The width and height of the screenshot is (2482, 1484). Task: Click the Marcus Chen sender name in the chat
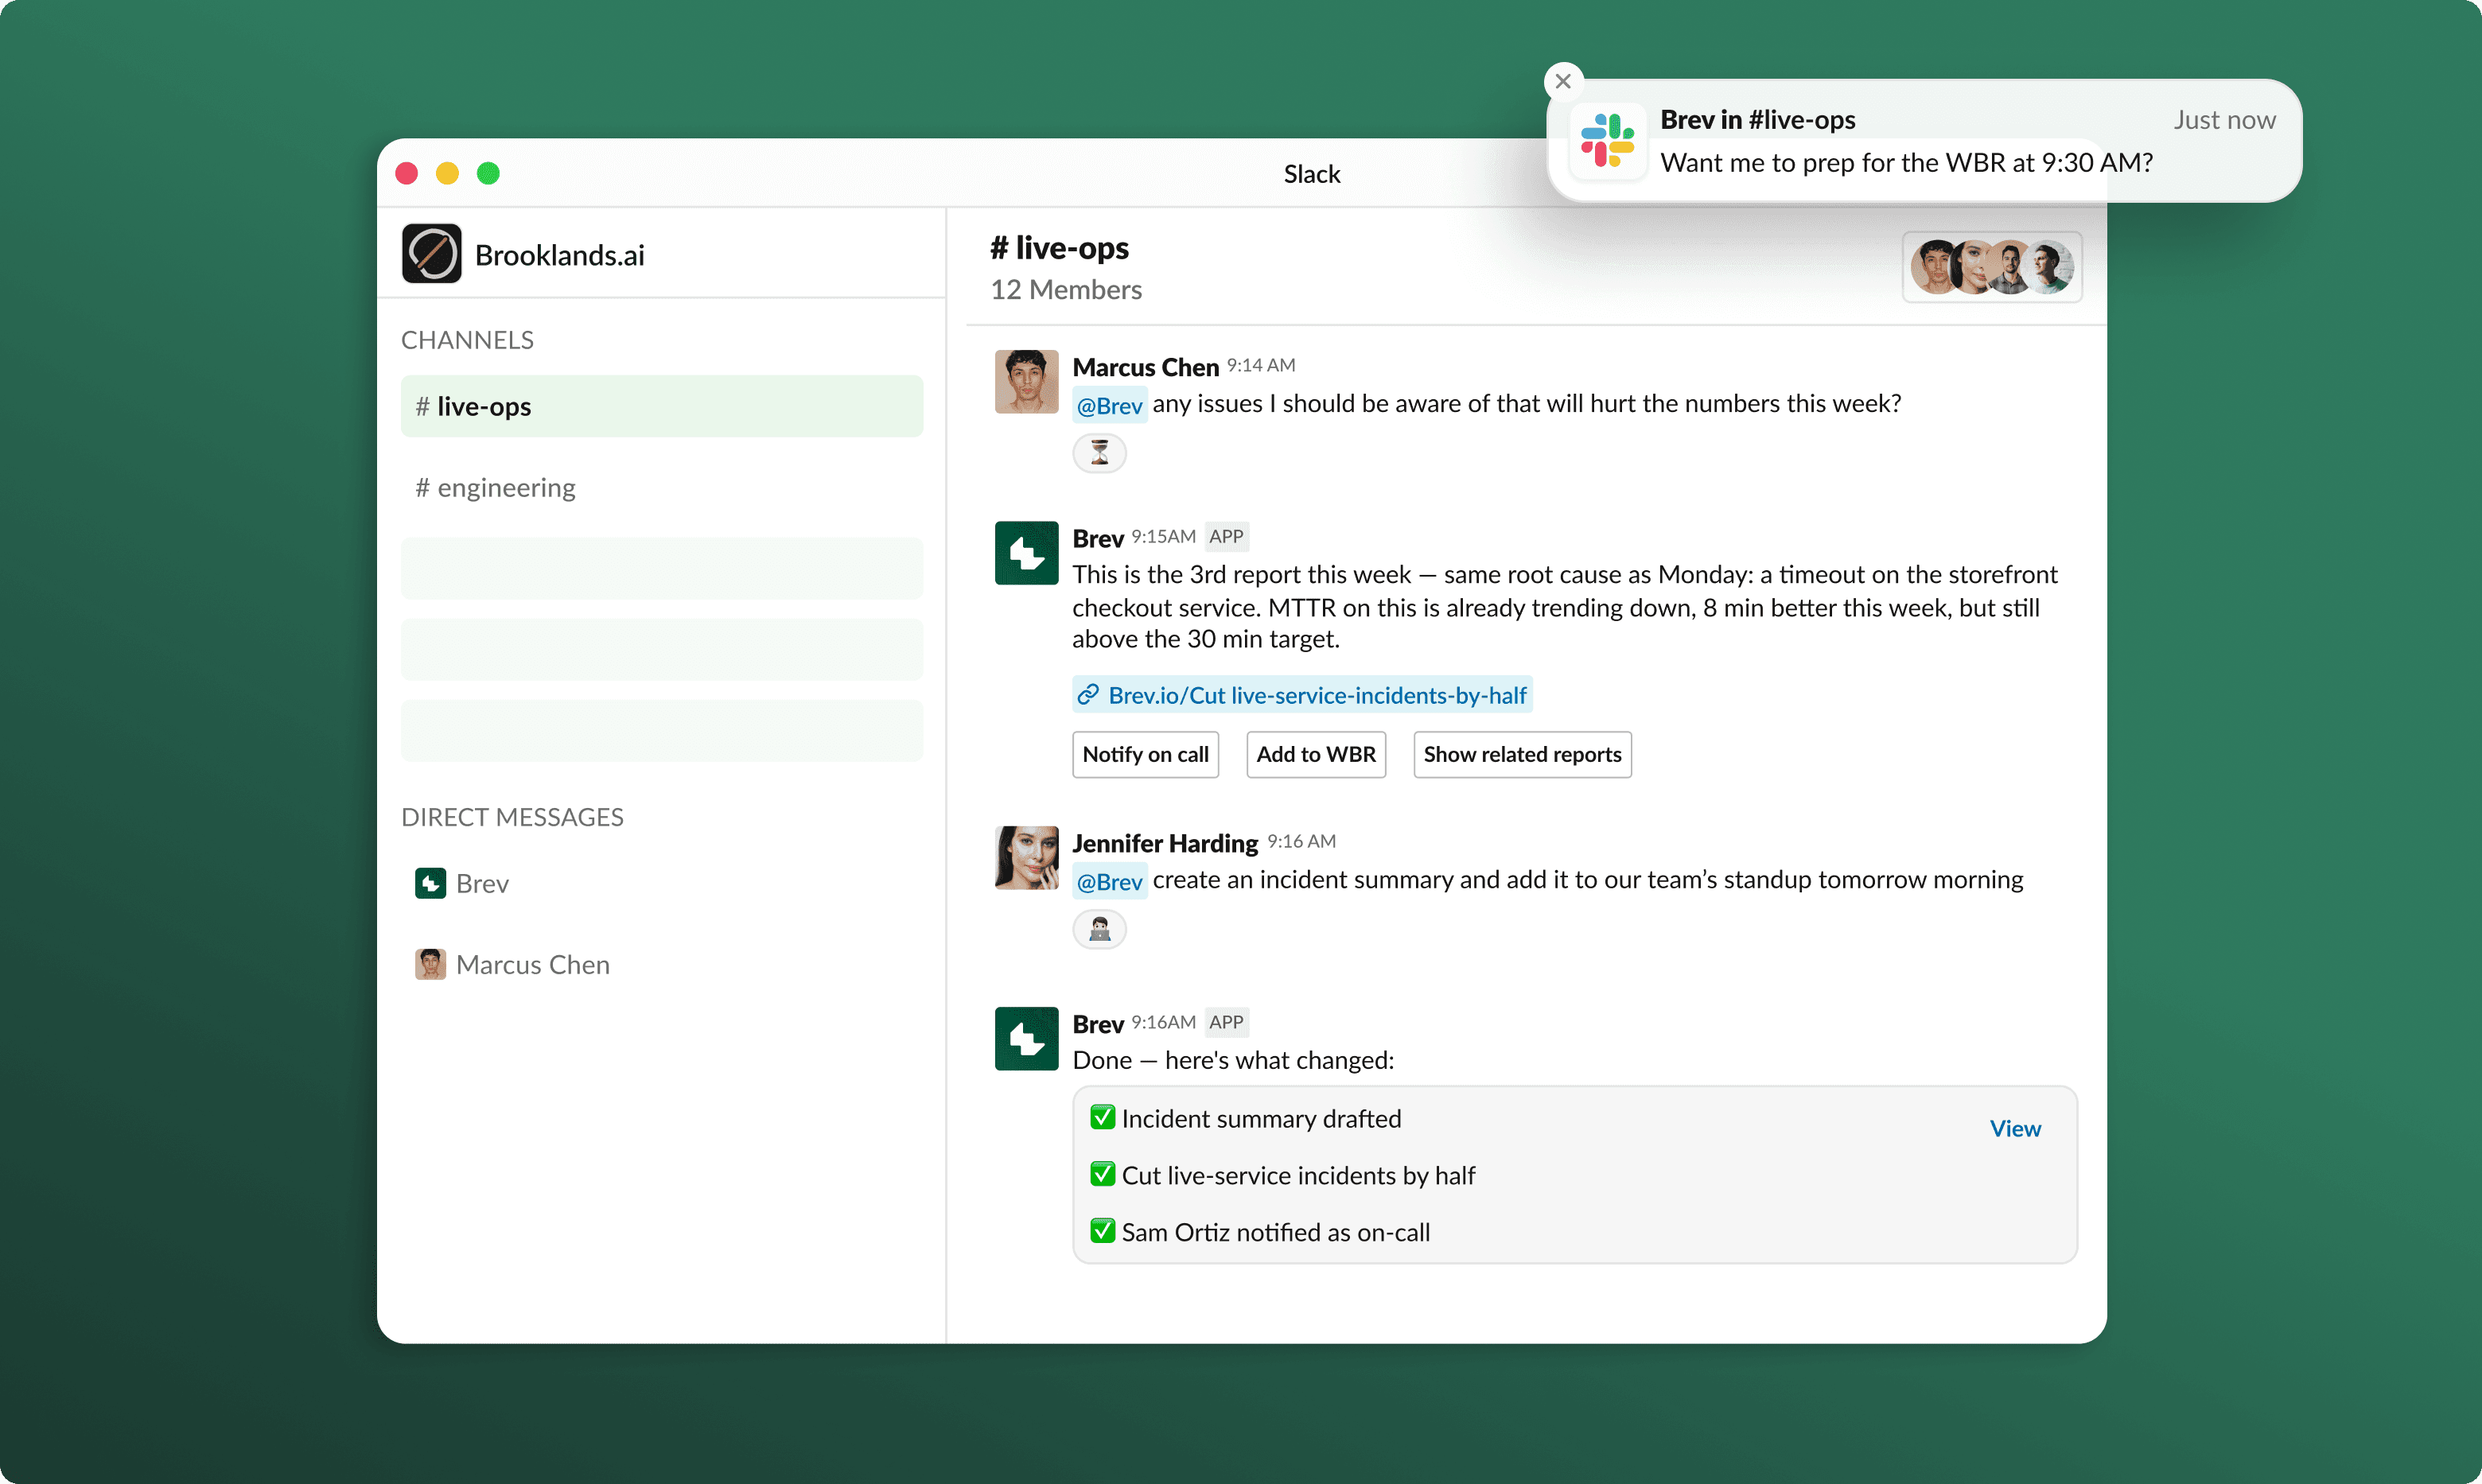pos(1146,367)
